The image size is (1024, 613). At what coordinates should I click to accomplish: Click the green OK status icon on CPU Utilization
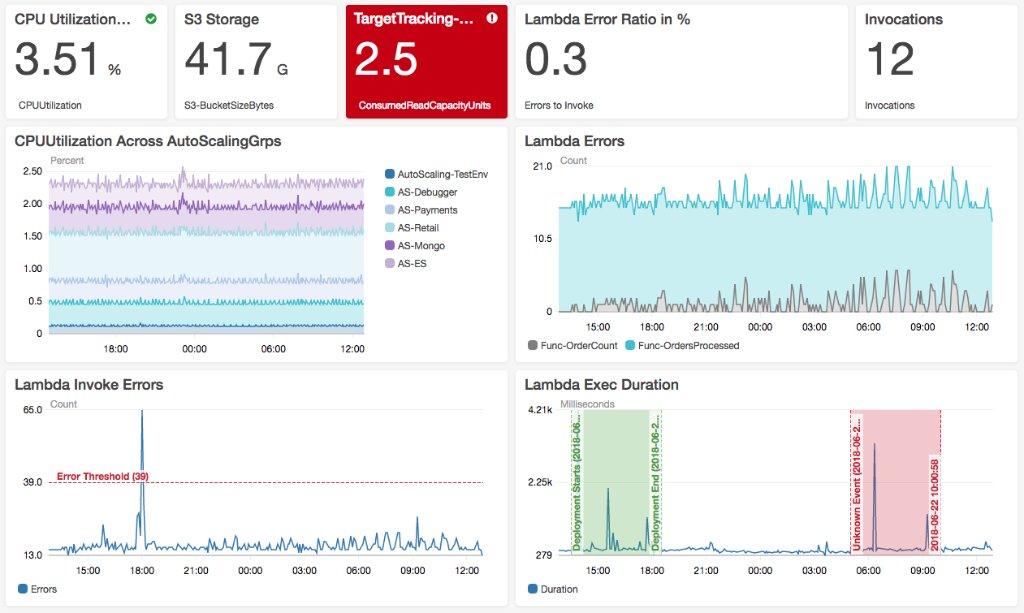tap(151, 19)
